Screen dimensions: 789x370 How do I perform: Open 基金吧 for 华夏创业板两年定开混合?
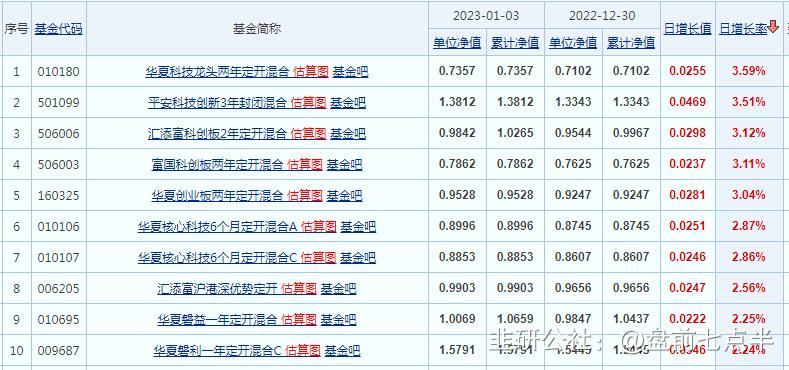pyautogui.click(x=344, y=196)
